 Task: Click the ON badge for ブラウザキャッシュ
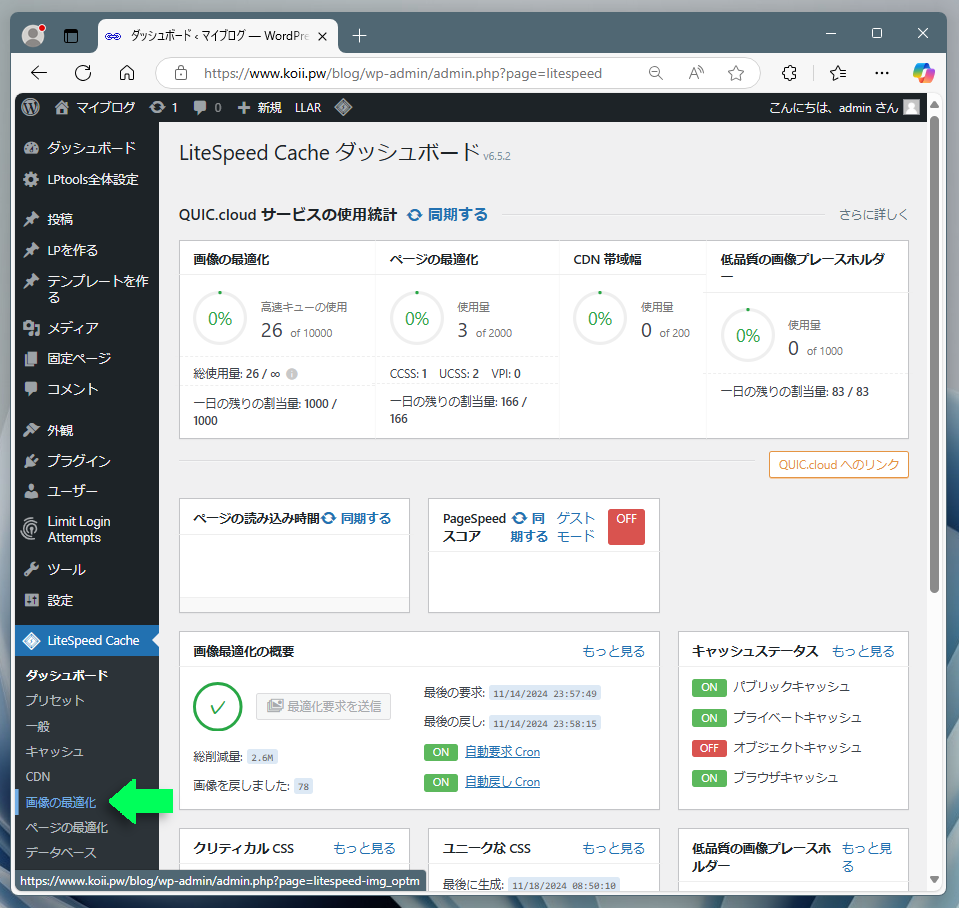coord(709,778)
